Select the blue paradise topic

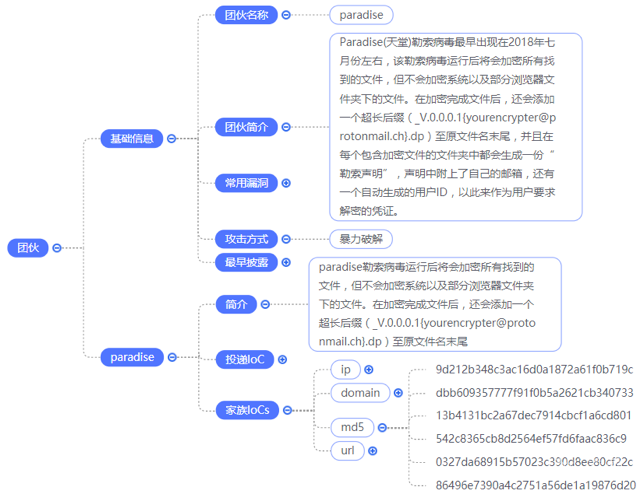132,357
